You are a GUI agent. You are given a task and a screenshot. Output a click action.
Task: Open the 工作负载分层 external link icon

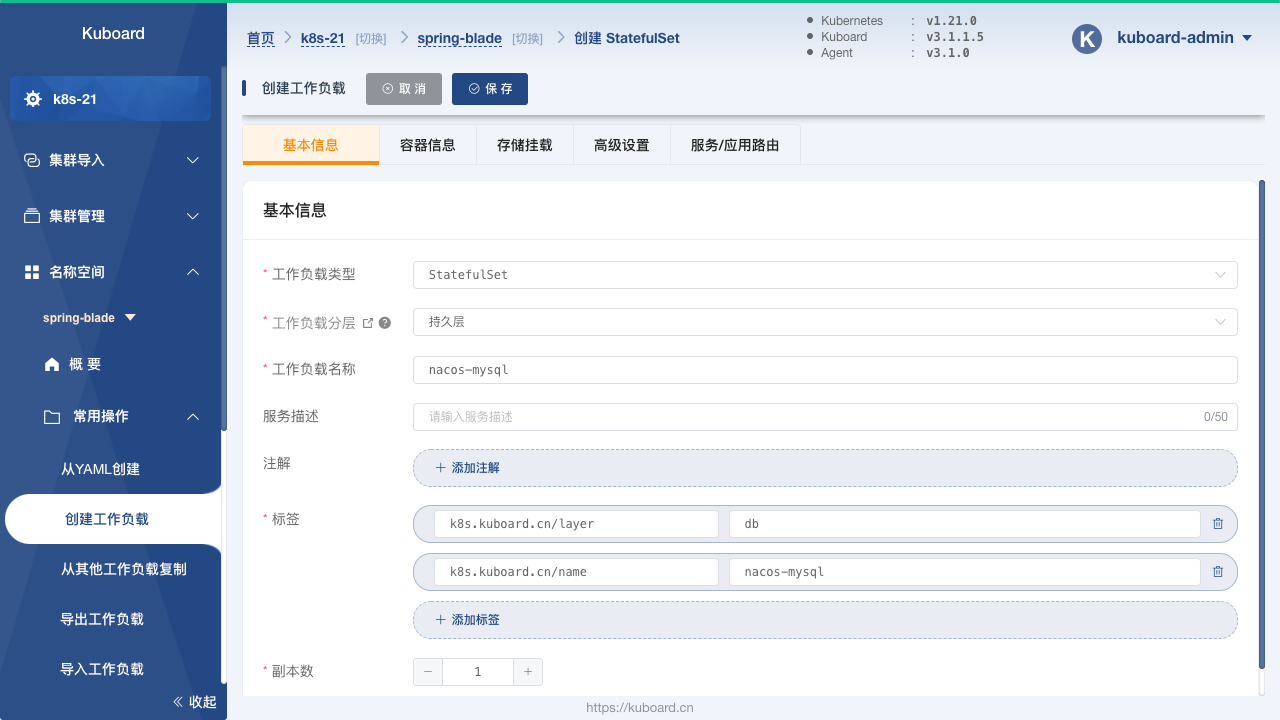tap(368, 323)
